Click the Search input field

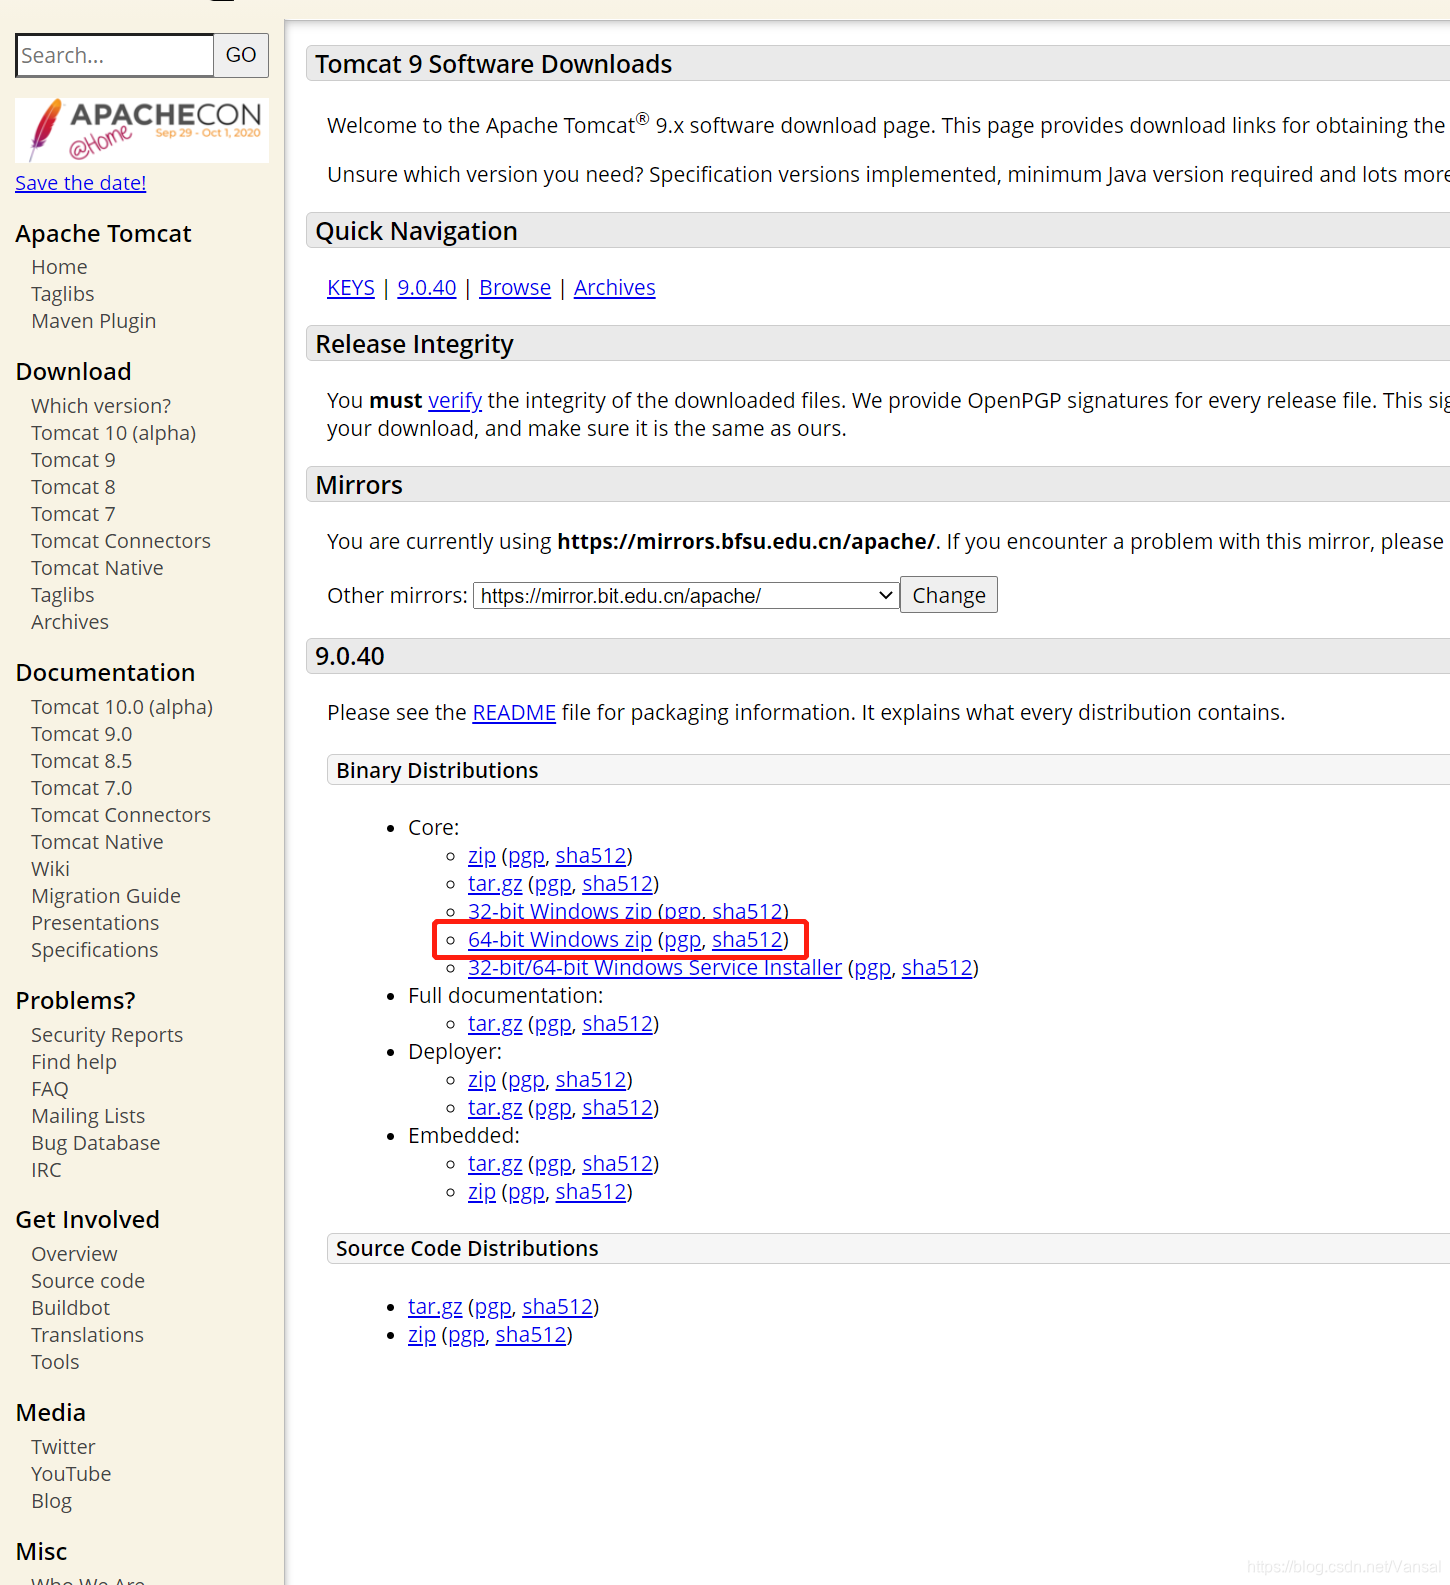click(115, 55)
